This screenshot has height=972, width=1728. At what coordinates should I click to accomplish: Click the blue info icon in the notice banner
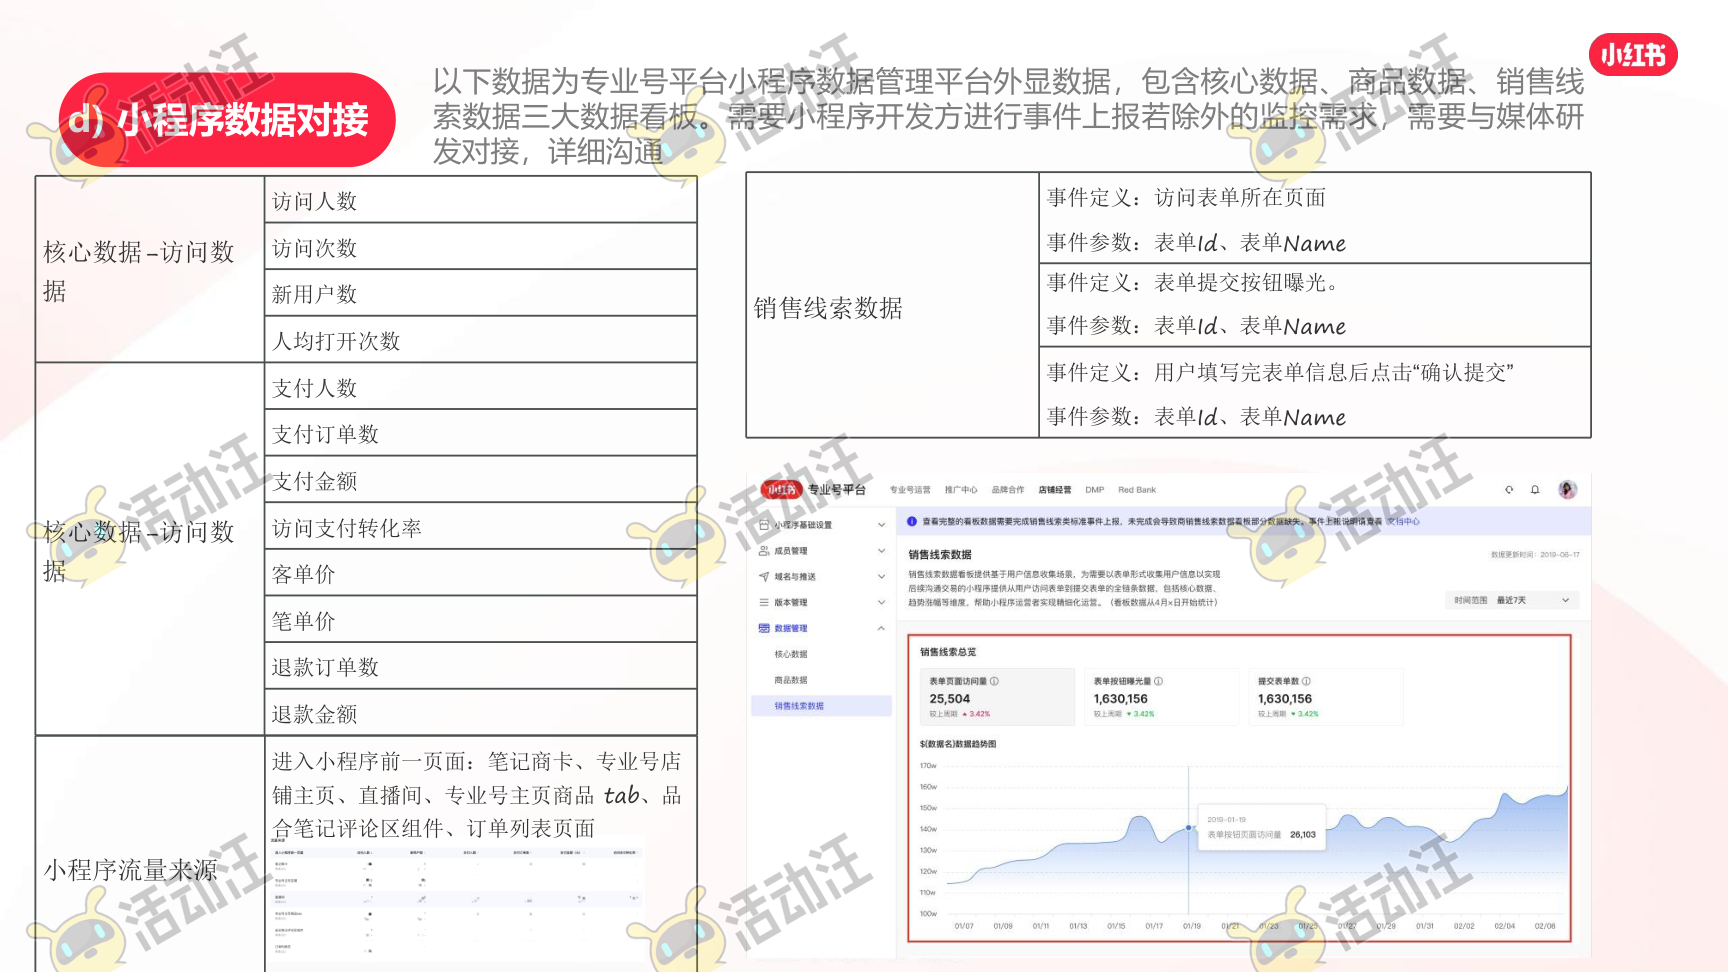click(912, 521)
